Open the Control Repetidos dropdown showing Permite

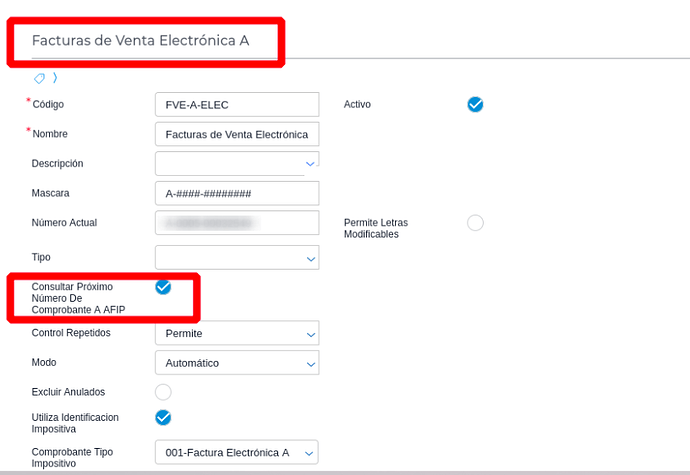237,333
